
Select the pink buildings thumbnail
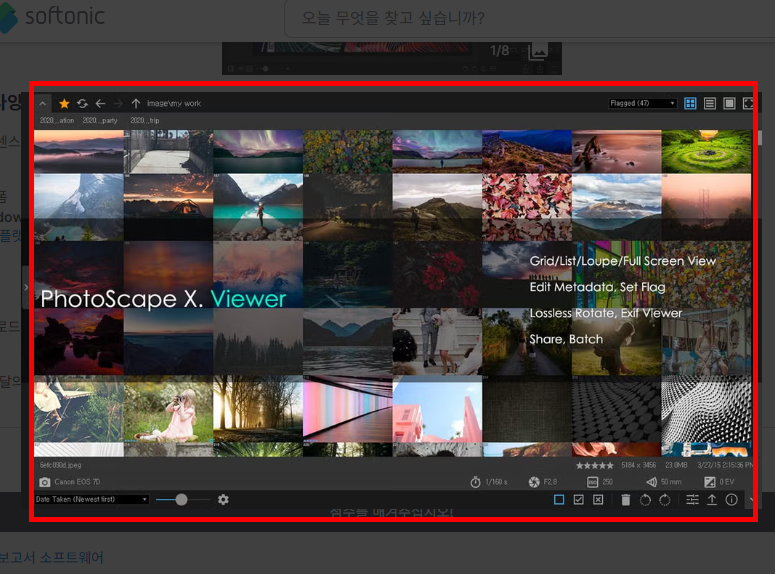click(437, 408)
